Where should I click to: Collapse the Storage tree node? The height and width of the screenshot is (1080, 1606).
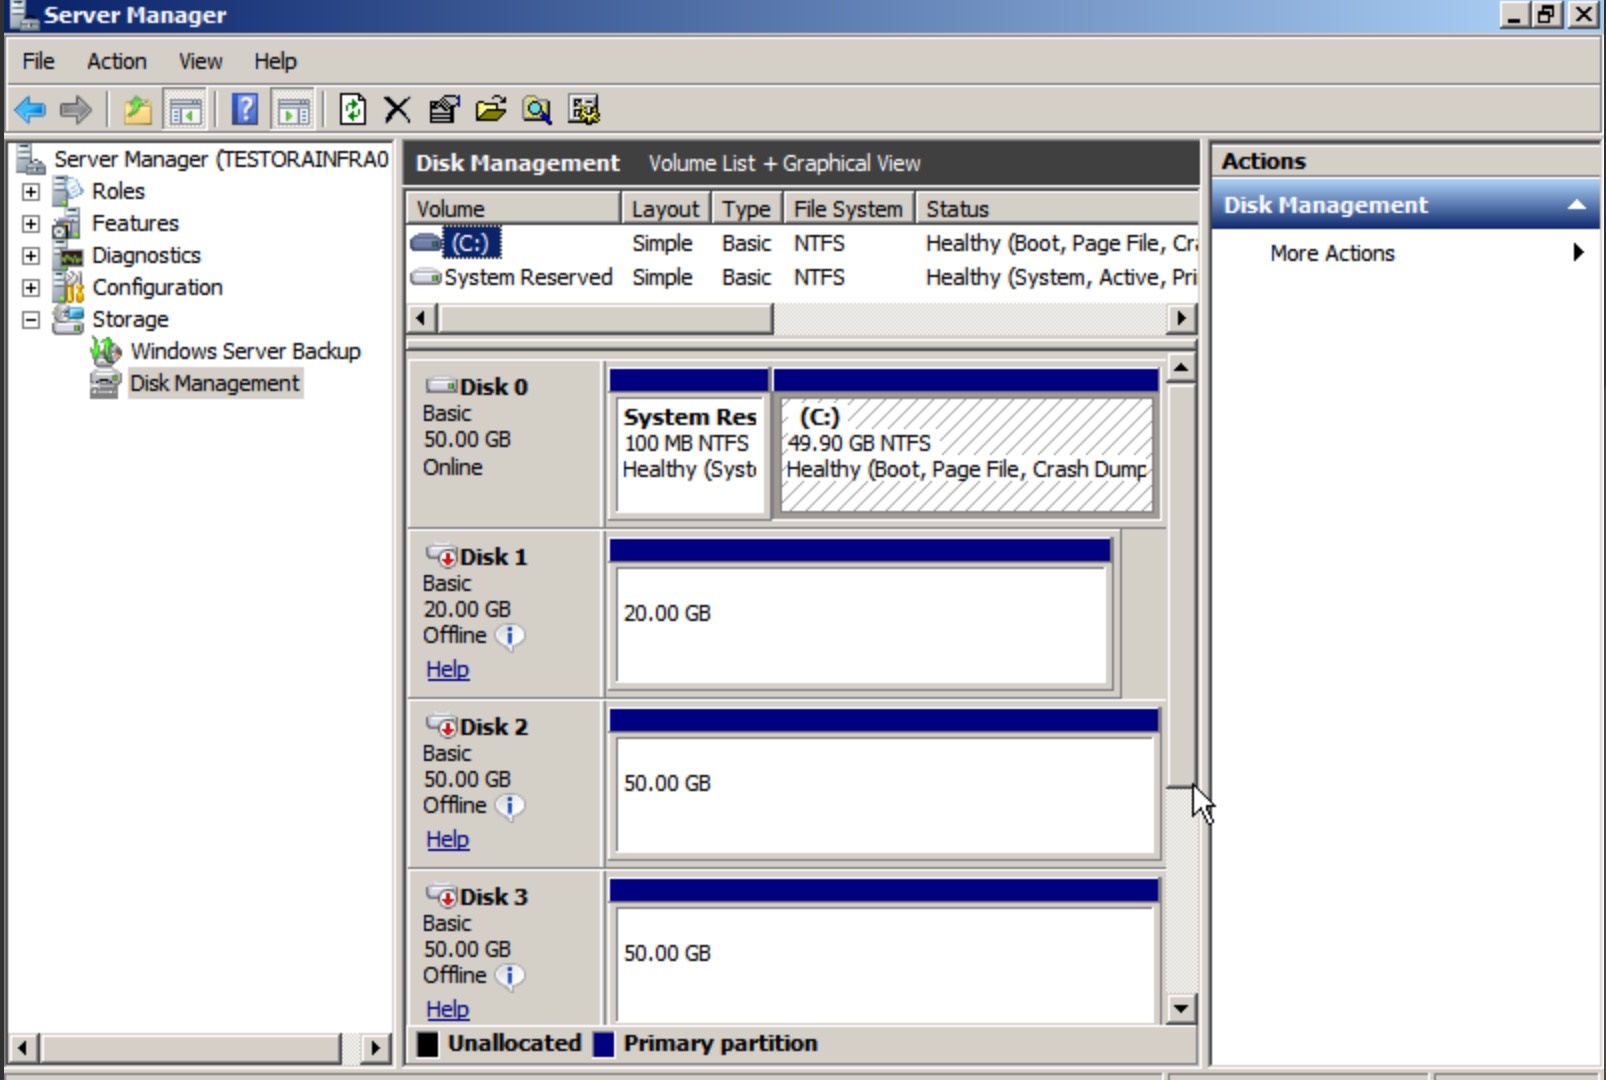click(x=31, y=319)
